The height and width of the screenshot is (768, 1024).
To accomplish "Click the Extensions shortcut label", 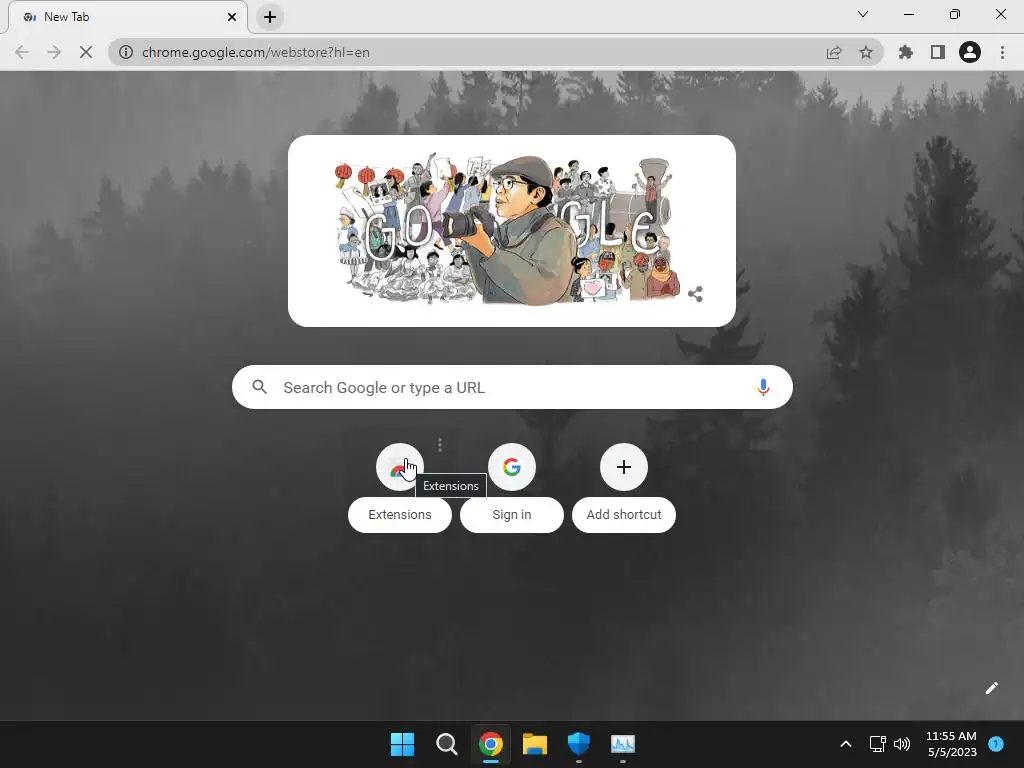I will click(x=400, y=515).
